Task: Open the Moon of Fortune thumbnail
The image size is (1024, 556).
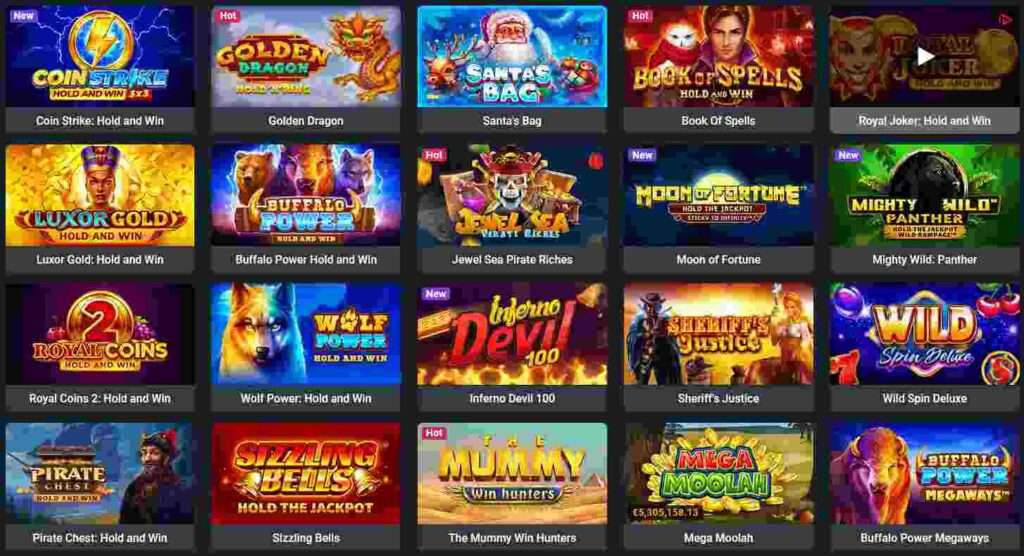Action: [x=718, y=195]
